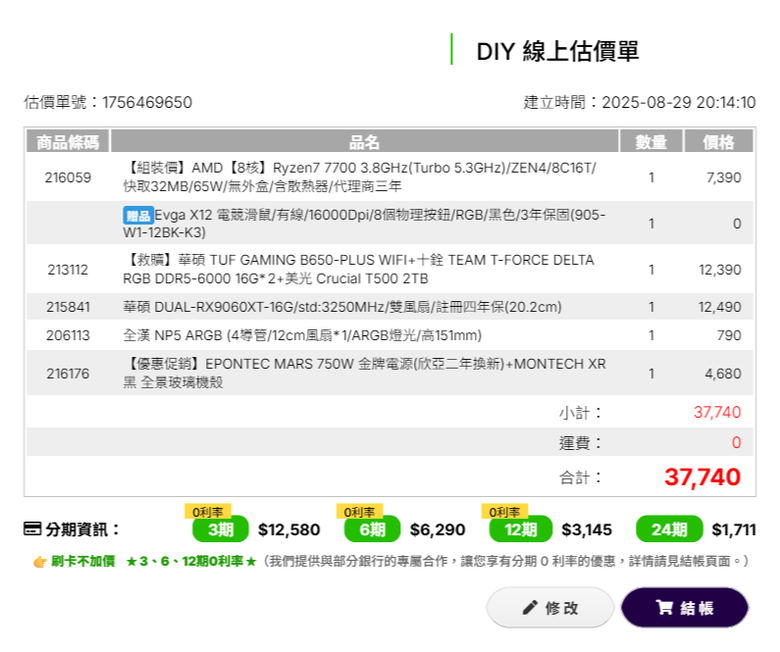This screenshot has width=780, height=652.
Task: Click product code 213112
Action: [68, 270]
